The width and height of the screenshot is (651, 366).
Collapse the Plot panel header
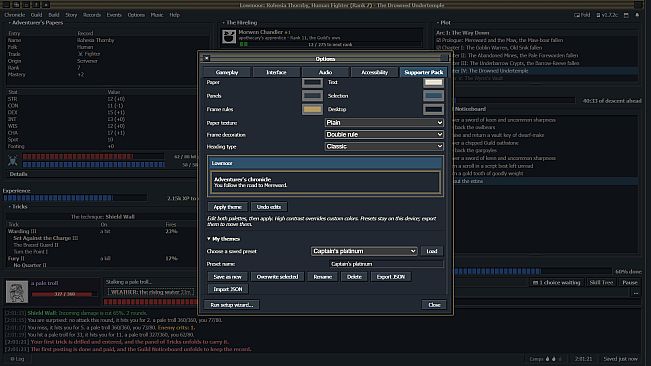[x=444, y=23]
